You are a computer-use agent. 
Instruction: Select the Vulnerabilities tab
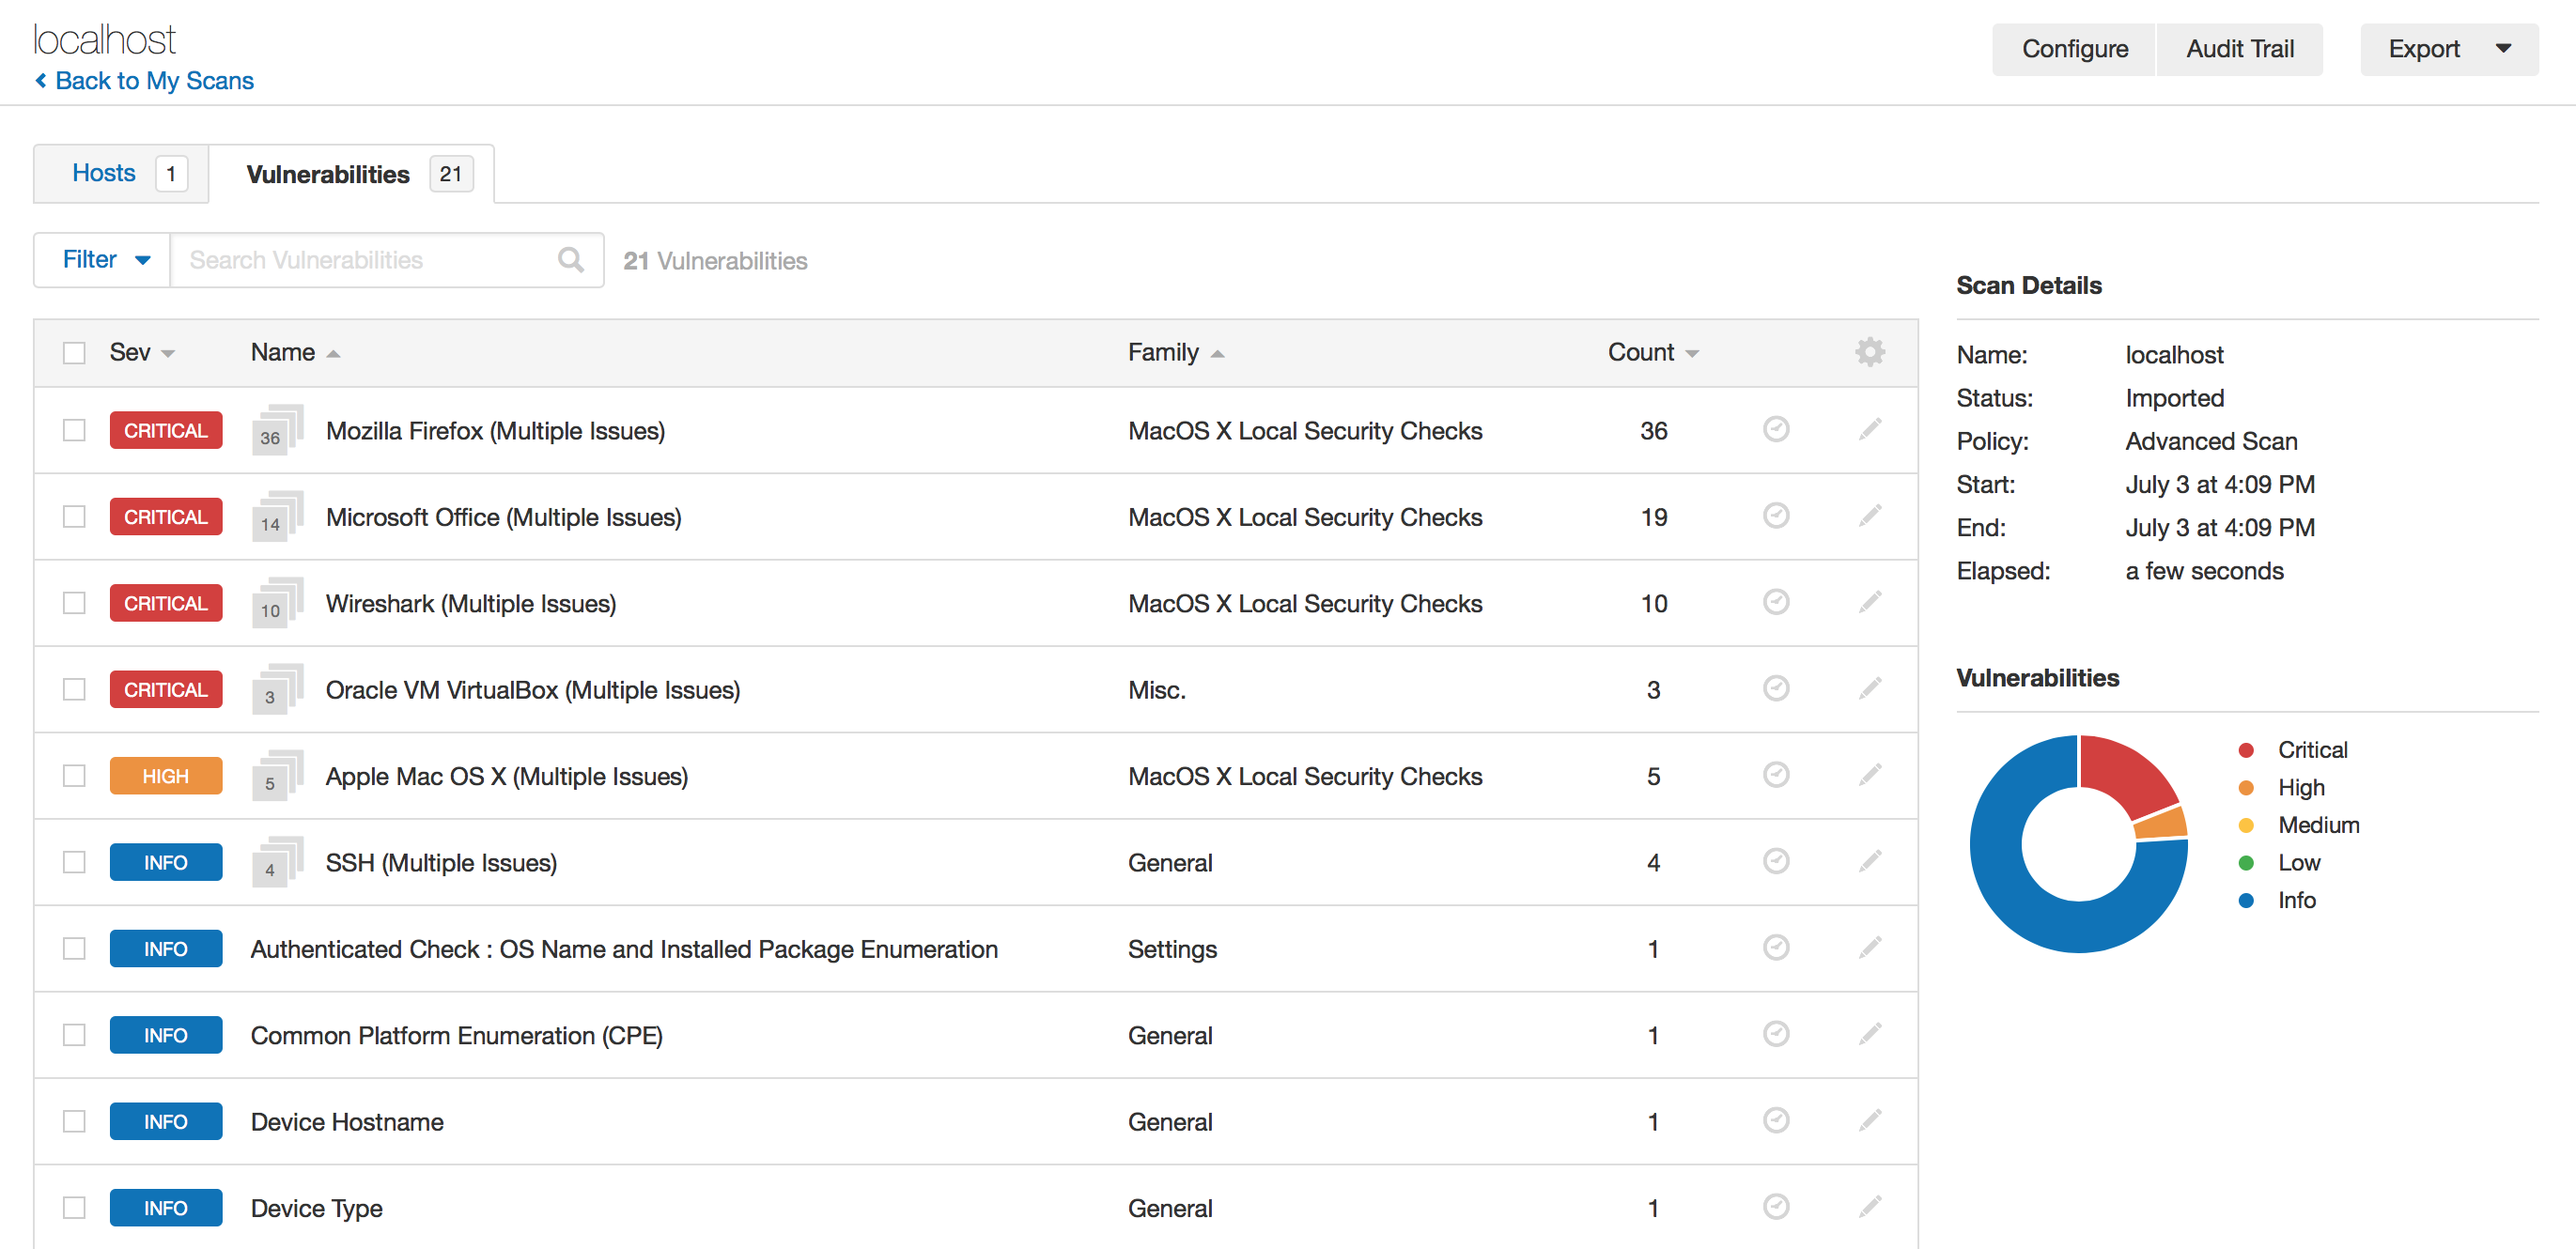point(353,174)
